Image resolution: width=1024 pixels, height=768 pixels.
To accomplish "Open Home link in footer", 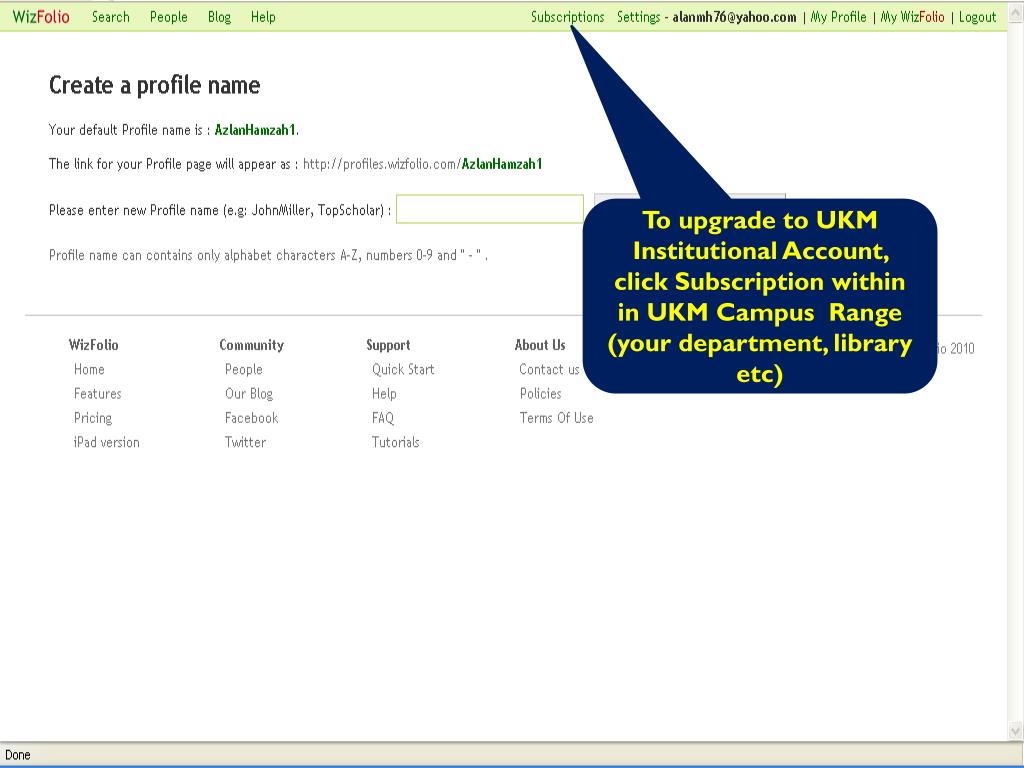I will click(x=89, y=370).
